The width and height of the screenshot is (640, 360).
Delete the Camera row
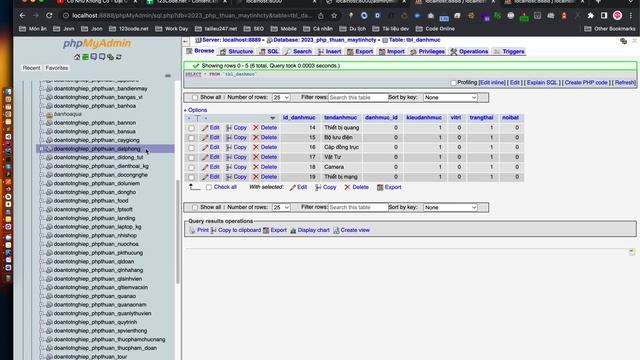pyautogui.click(x=264, y=167)
